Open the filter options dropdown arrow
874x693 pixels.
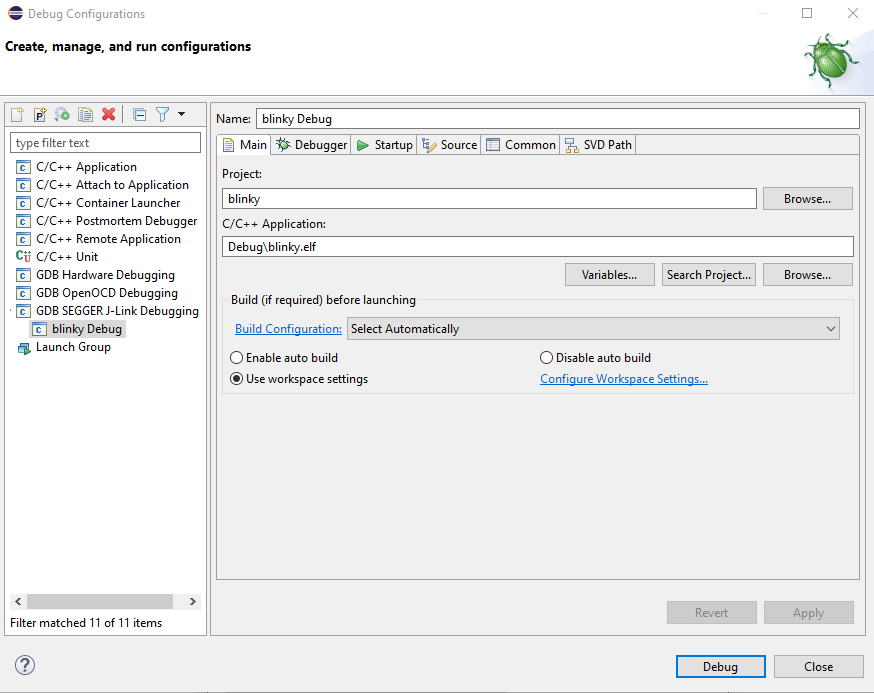pos(182,115)
